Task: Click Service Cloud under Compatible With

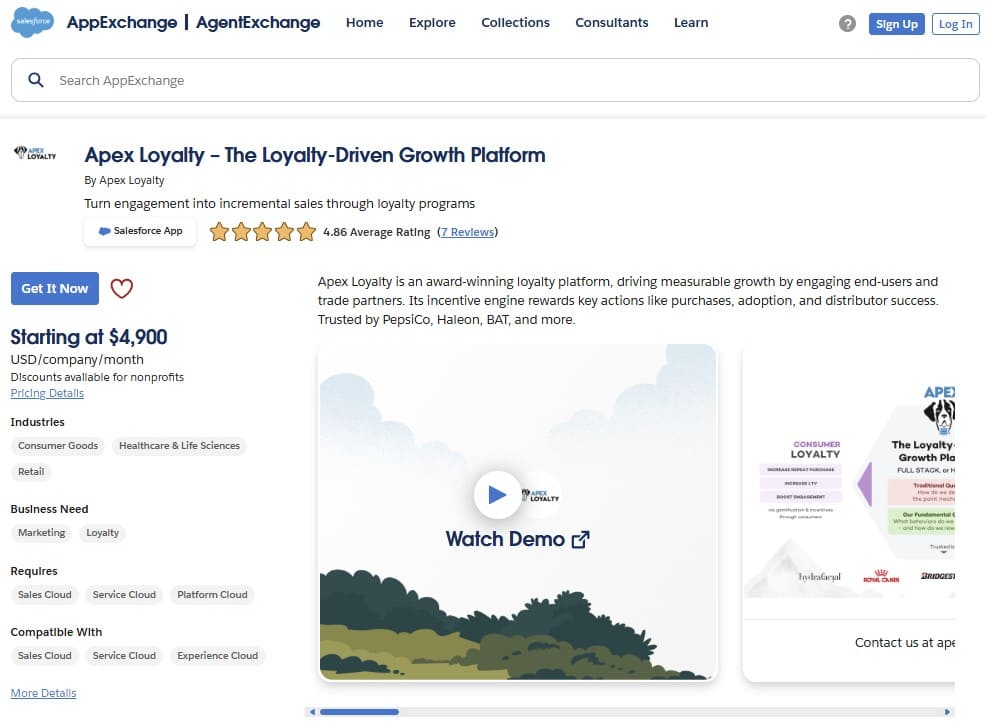Action: (124, 655)
